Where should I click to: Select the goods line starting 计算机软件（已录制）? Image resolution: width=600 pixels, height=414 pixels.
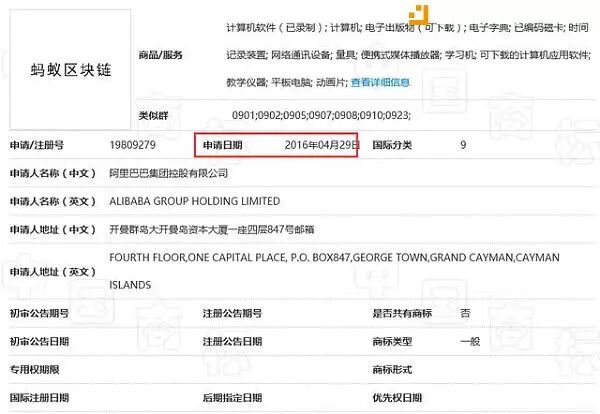pos(408,28)
